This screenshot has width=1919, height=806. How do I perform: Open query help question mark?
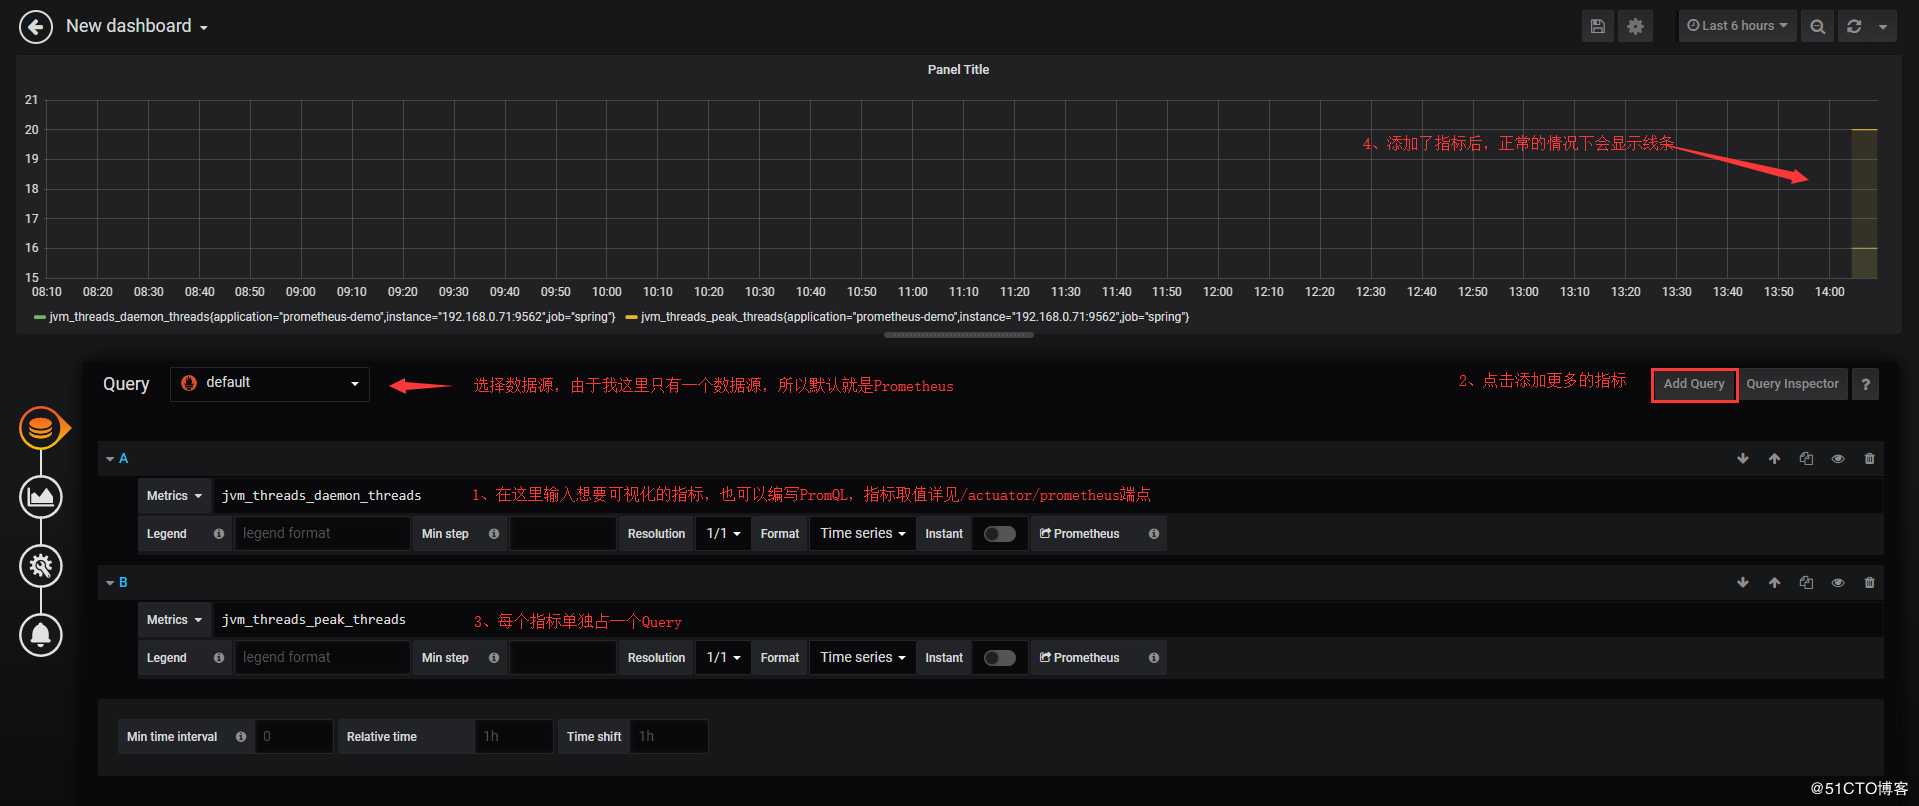1865,384
